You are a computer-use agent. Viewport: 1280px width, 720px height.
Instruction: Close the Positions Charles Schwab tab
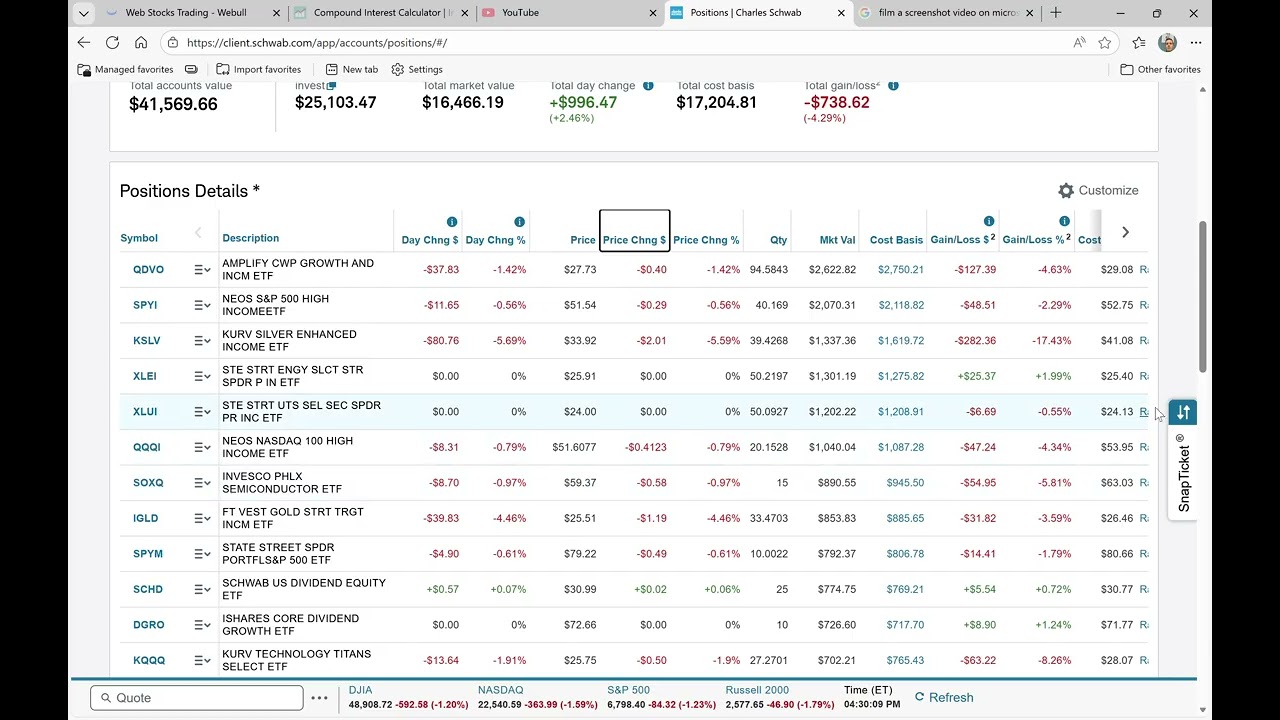(841, 13)
